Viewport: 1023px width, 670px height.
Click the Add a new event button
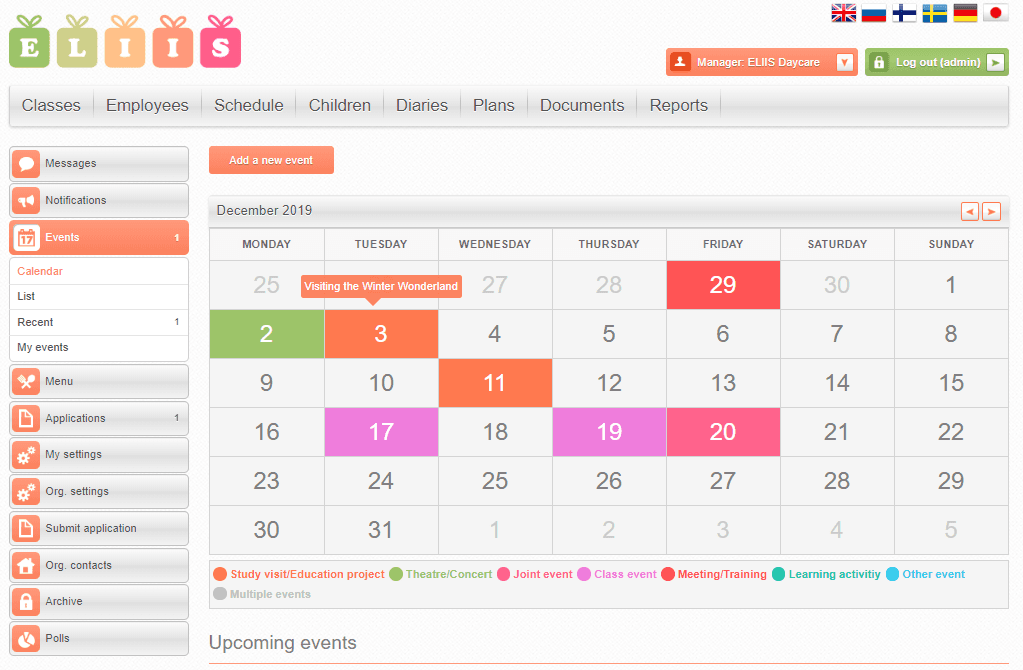click(x=271, y=160)
